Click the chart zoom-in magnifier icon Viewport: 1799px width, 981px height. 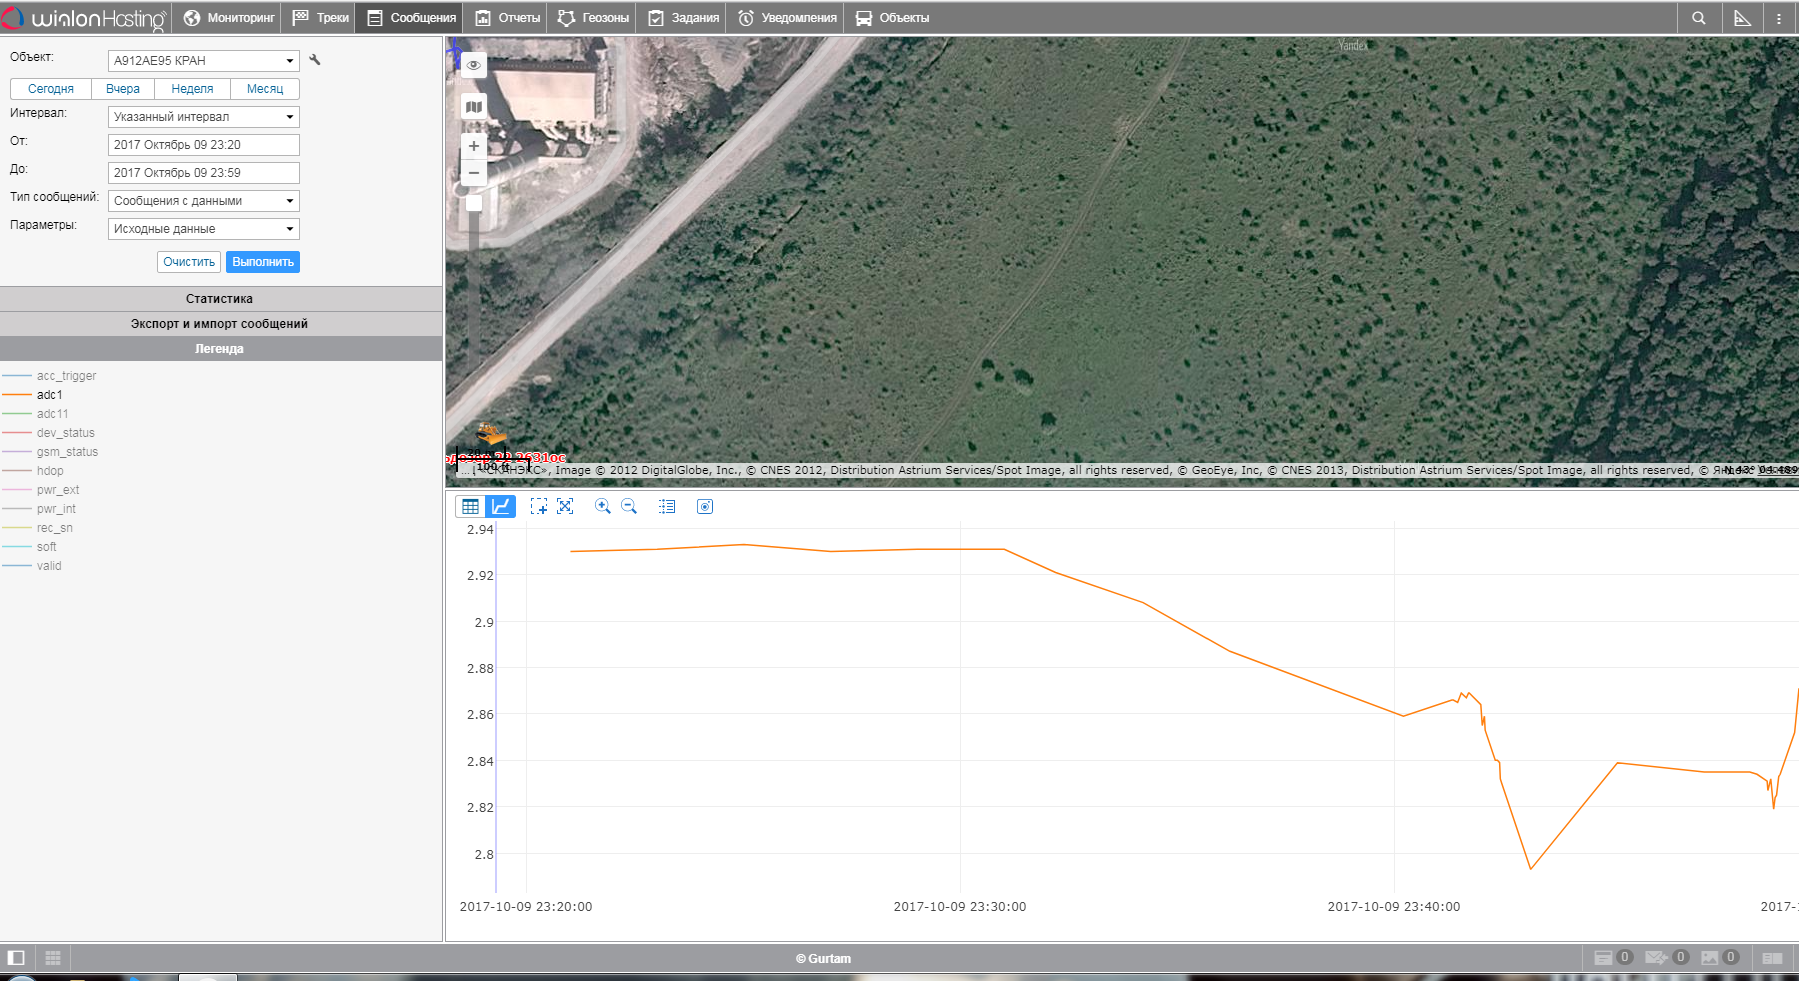[602, 507]
